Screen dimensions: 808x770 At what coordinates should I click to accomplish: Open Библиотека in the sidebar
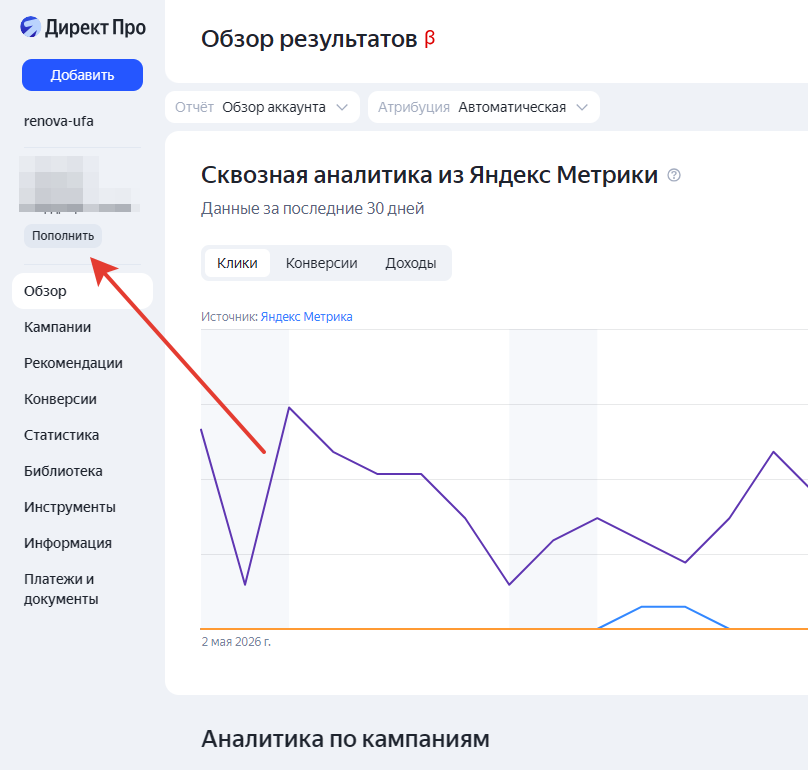tap(63, 472)
